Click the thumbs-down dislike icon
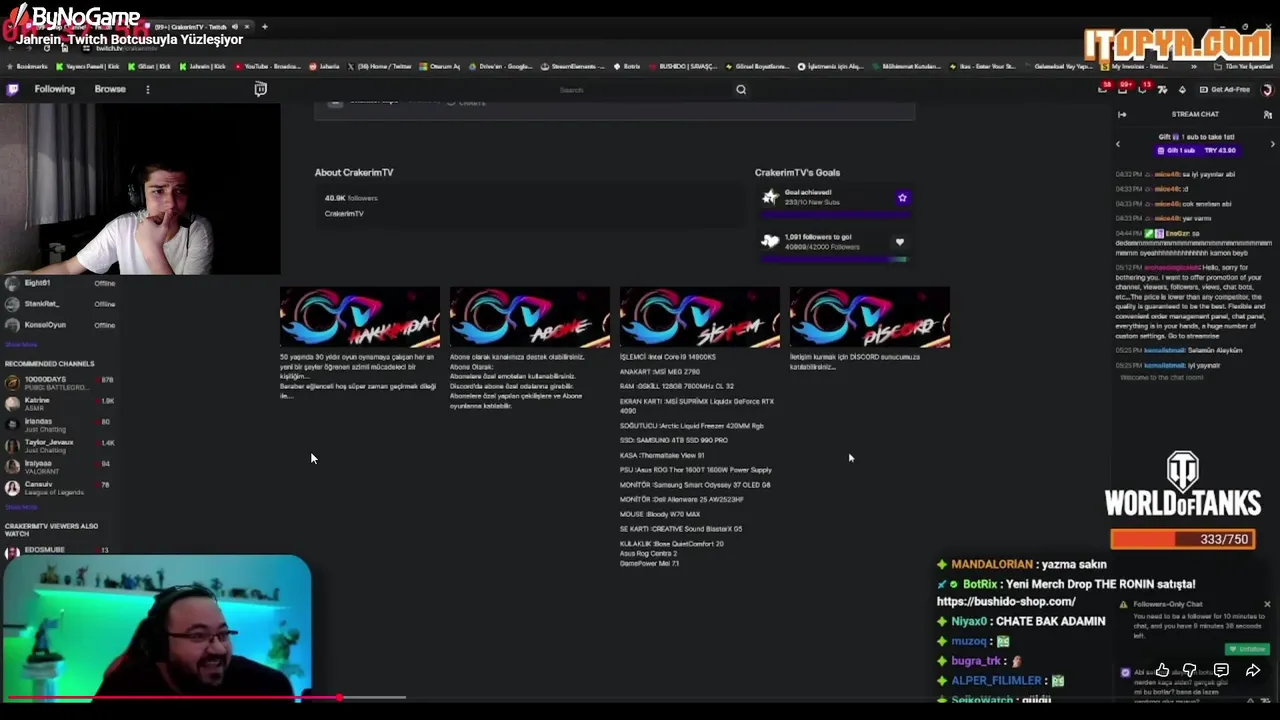The height and width of the screenshot is (720, 1280). (x=1190, y=670)
